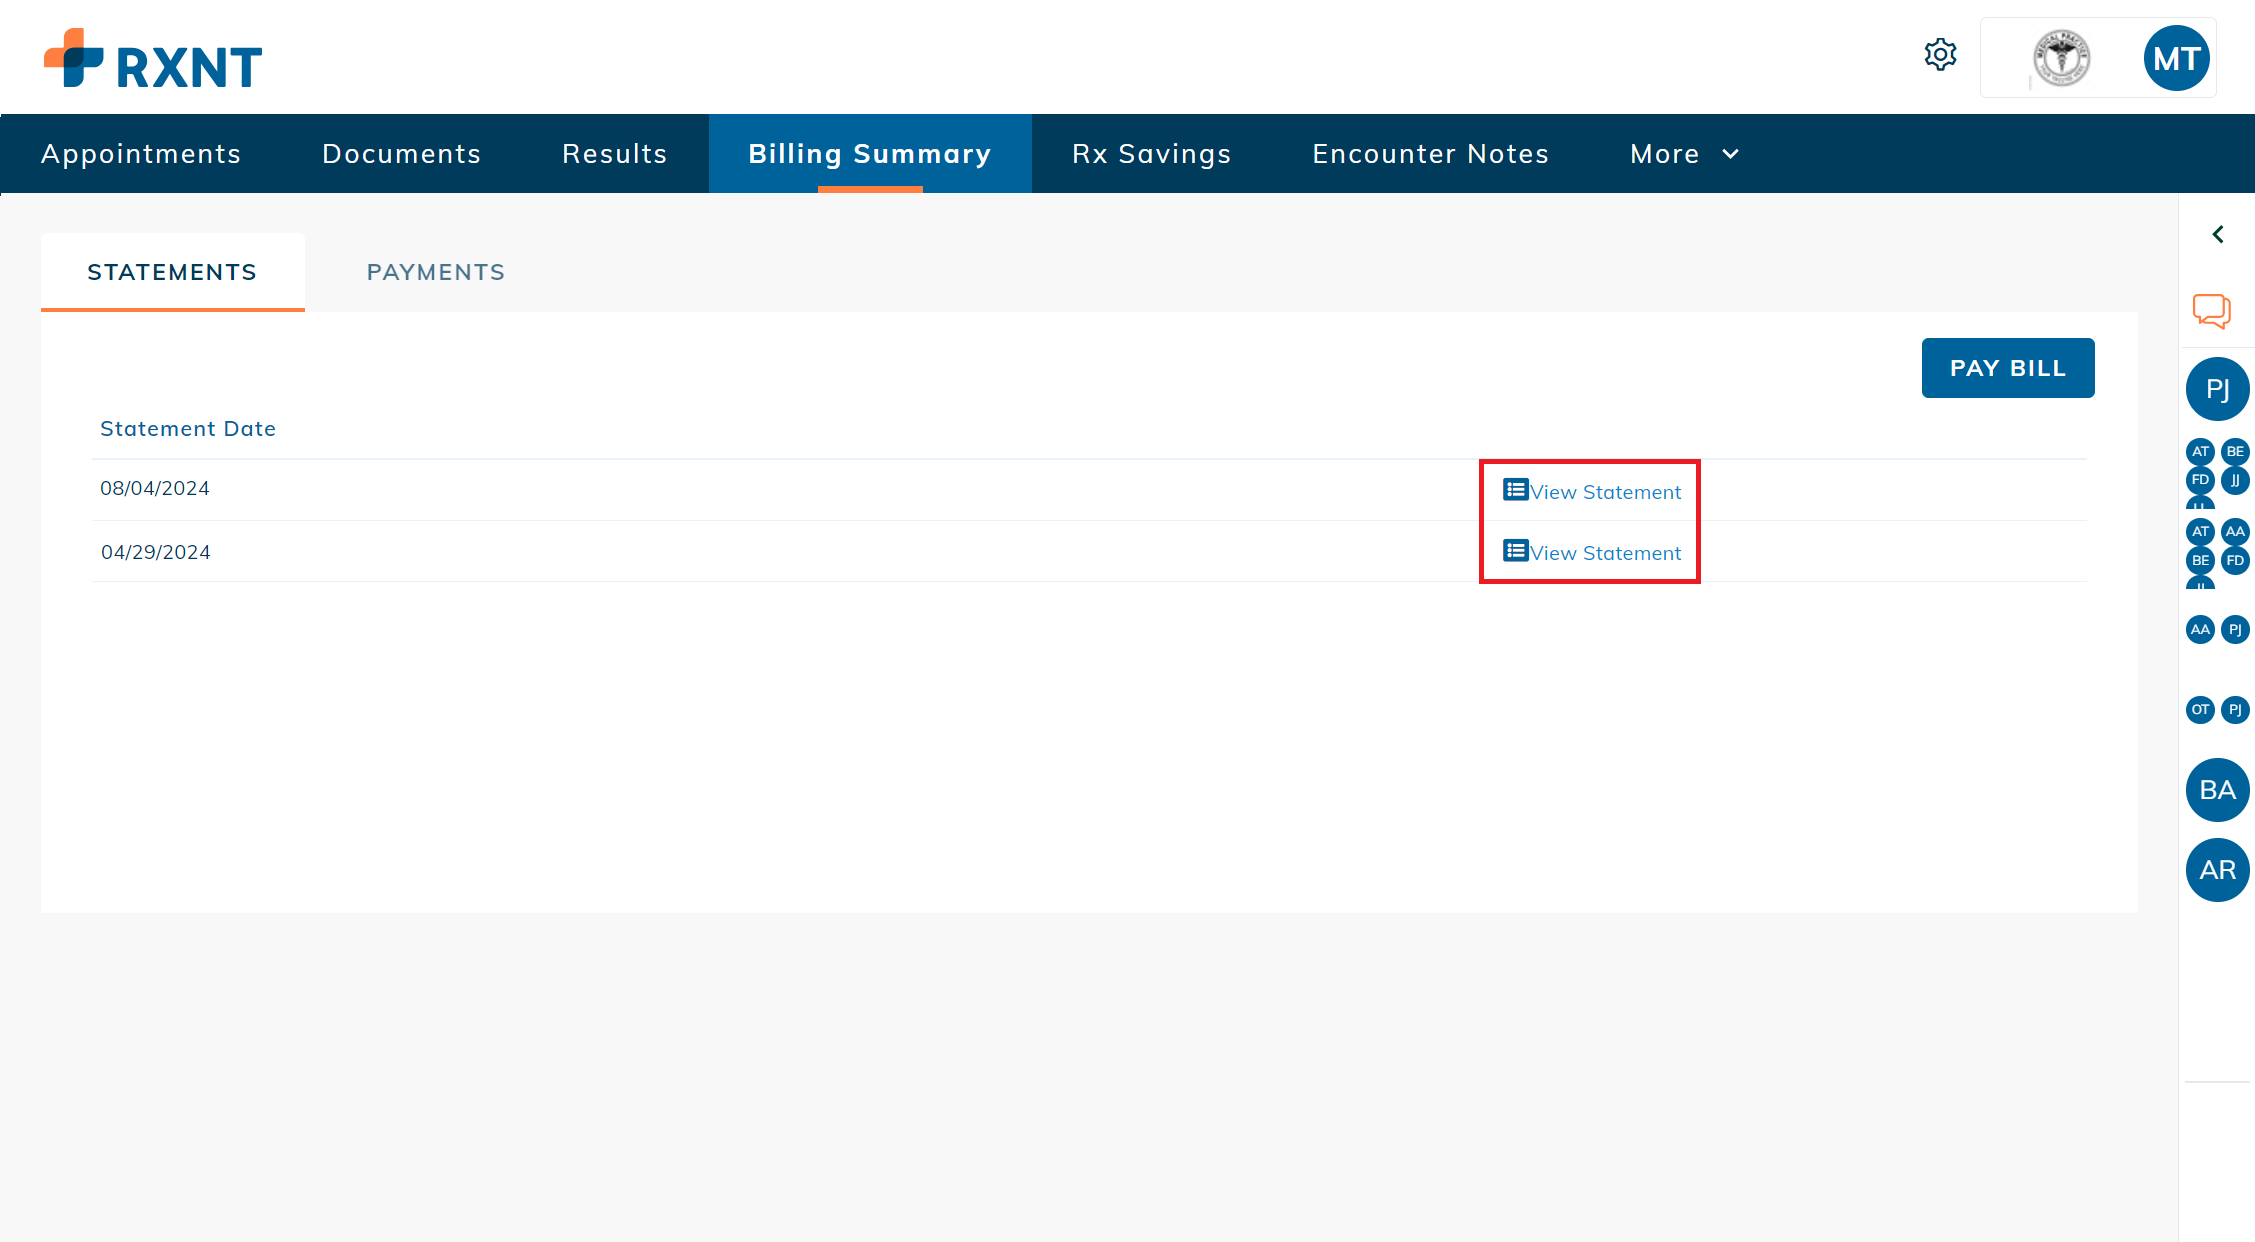2255x1242 pixels.
Task: Click the medical practice logo
Action: pyautogui.click(x=2063, y=57)
